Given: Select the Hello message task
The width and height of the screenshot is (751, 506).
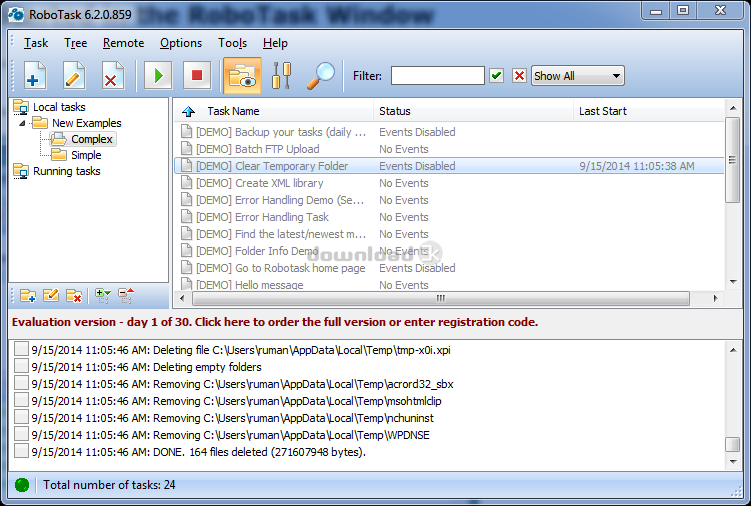Looking at the screenshot, I should click(449, 284).
